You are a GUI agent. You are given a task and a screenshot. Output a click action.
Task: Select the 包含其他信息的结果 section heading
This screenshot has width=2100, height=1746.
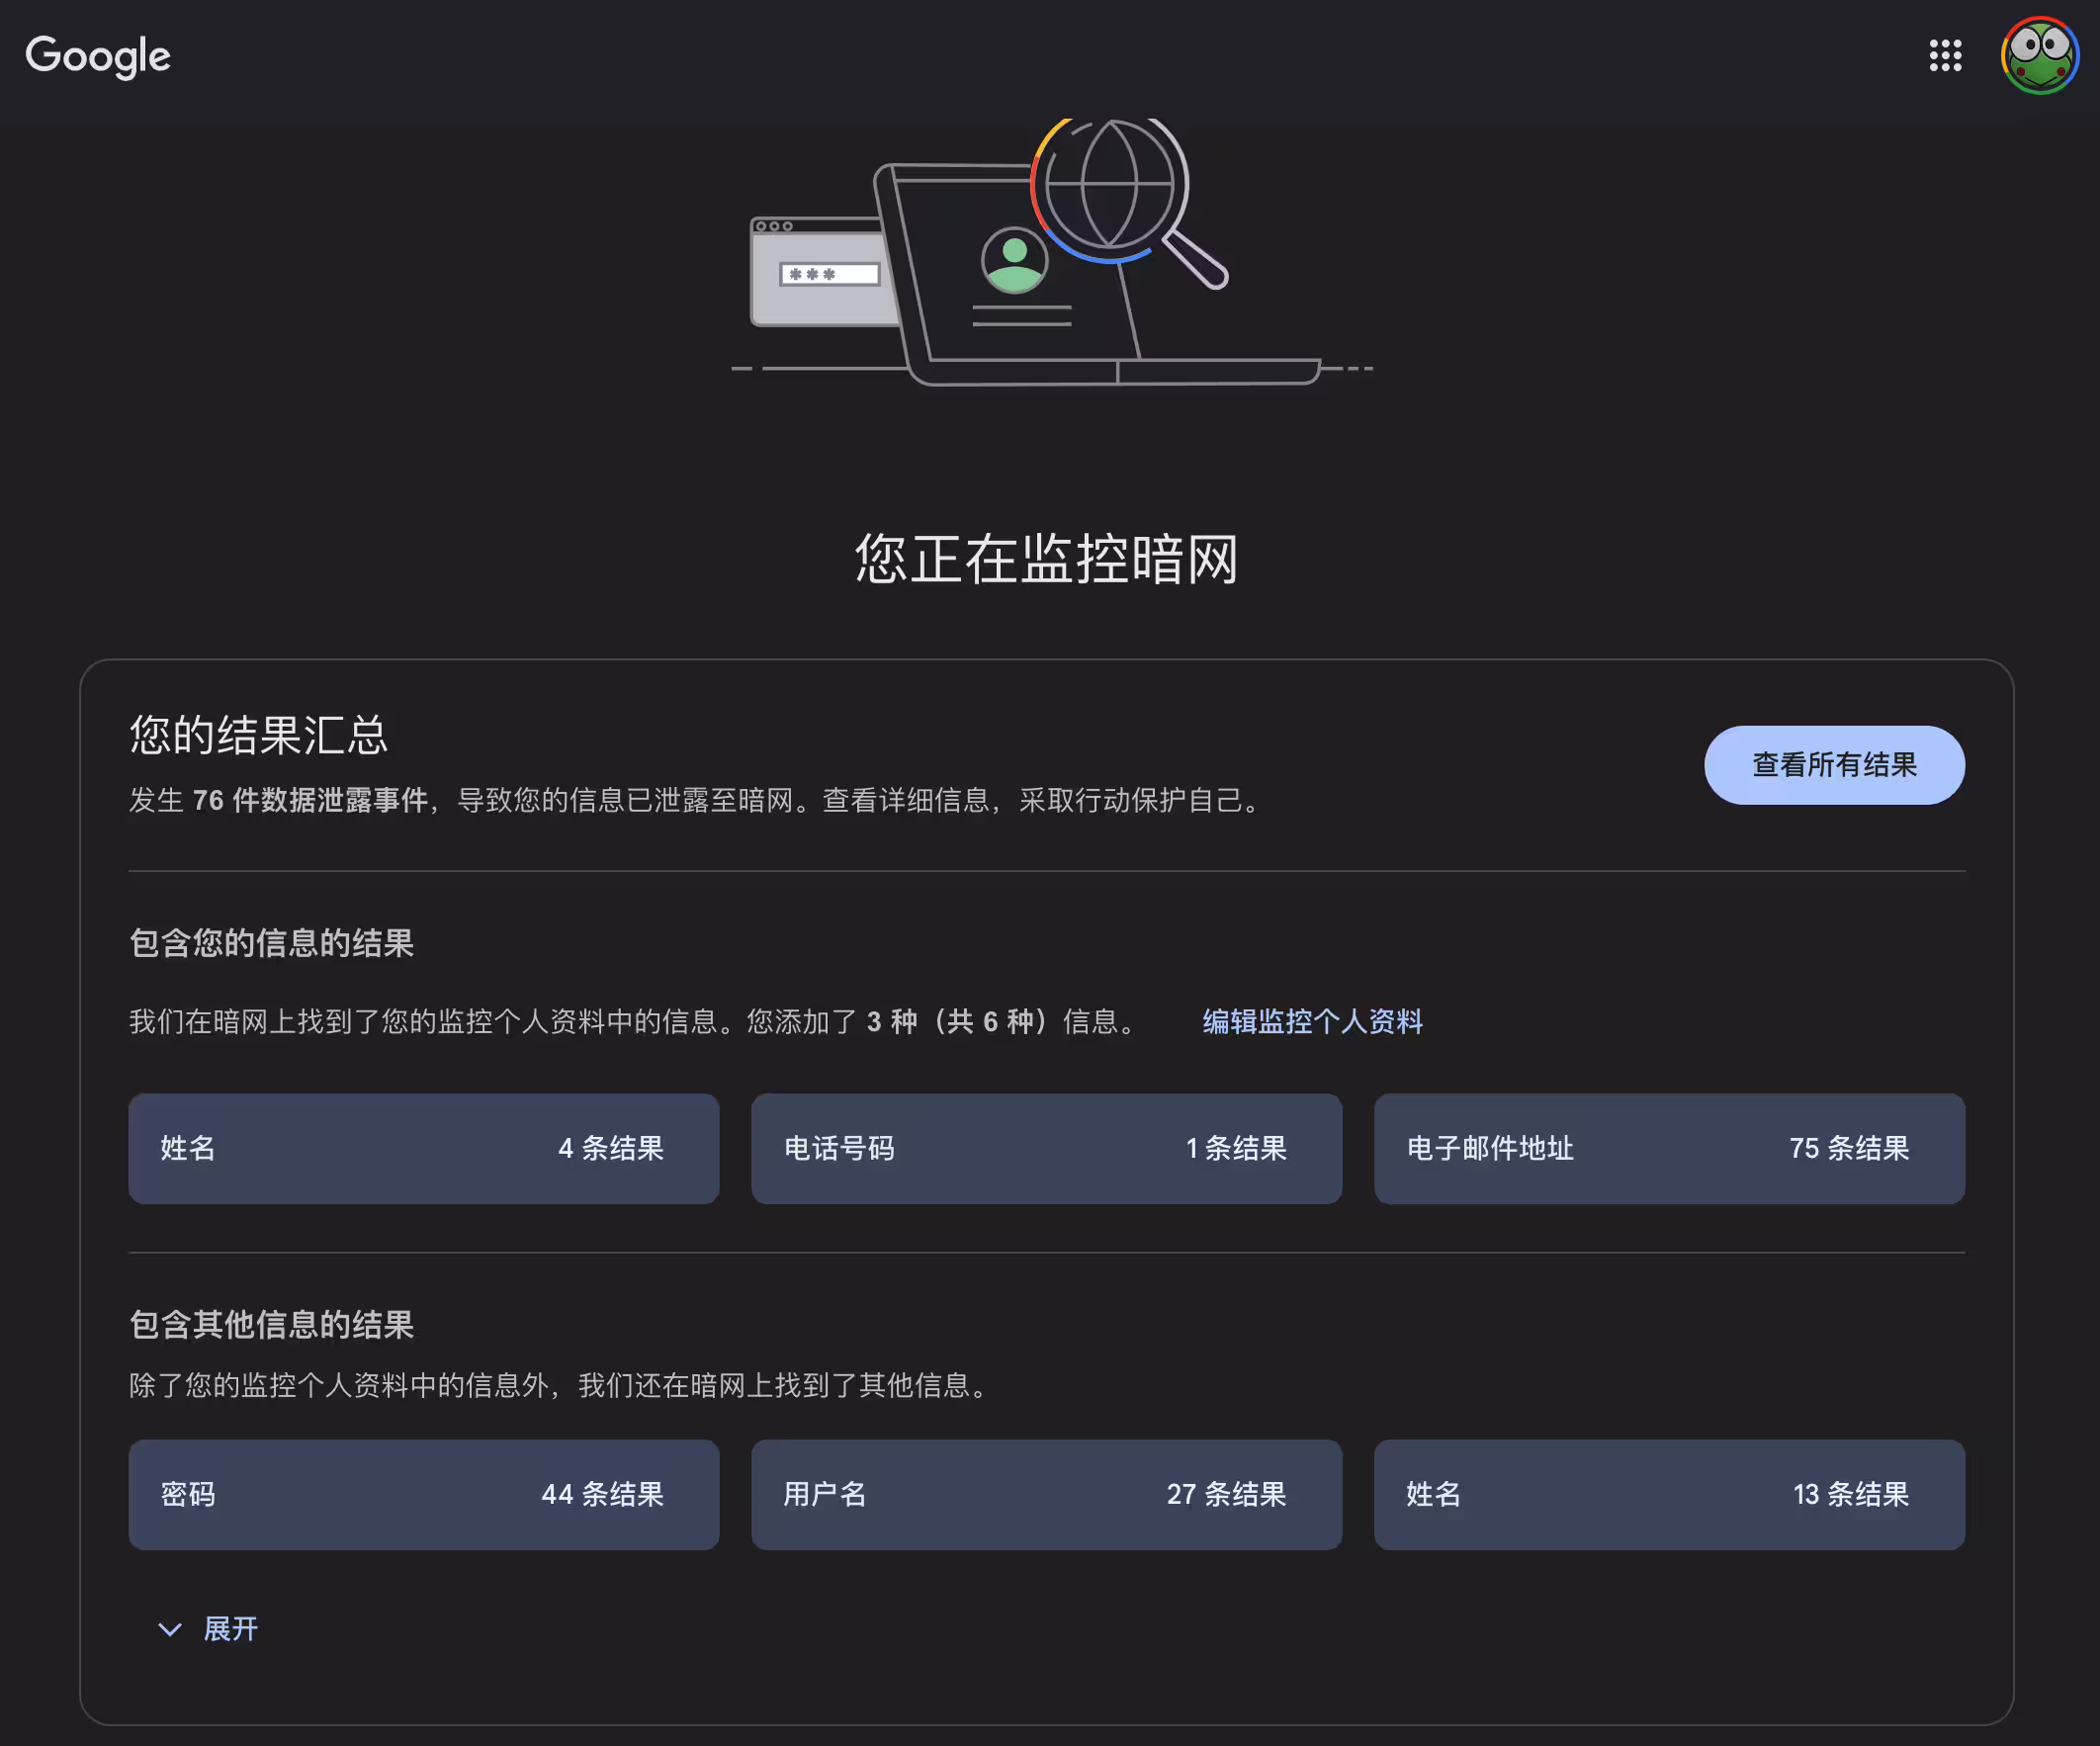pos(271,1325)
